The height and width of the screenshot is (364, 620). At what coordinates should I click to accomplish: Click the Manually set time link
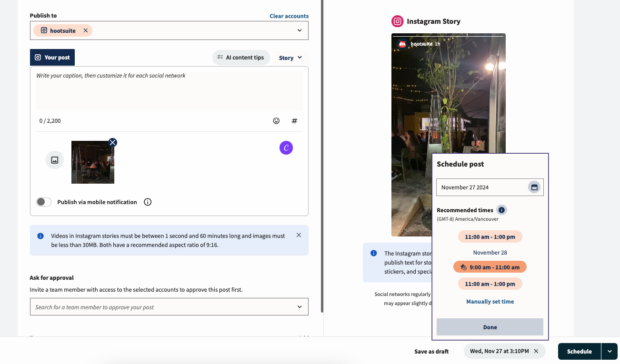coord(490,302)
